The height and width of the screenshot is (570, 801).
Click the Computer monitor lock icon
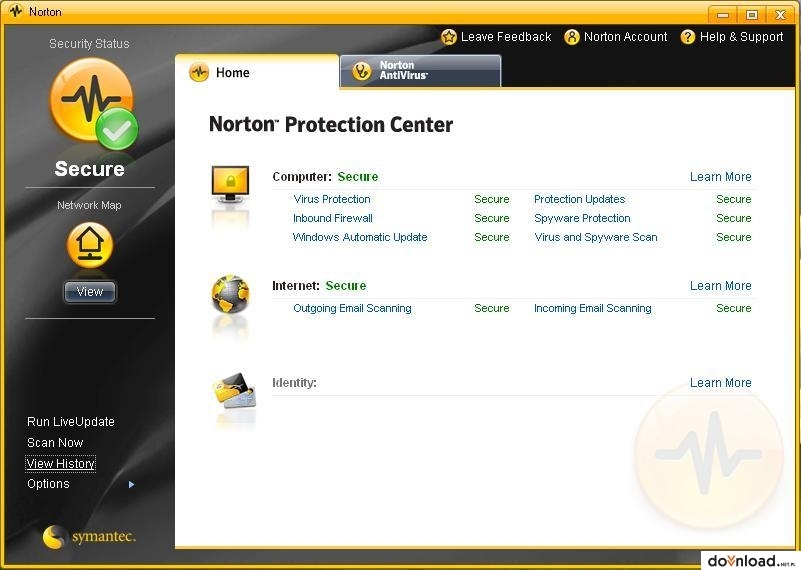point(230,184)
